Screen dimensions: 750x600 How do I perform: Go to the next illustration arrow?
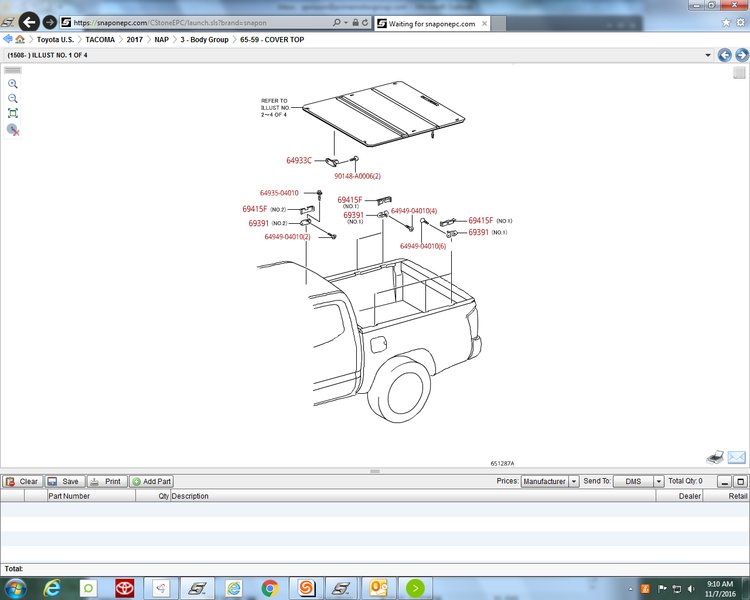tap(741, 55)
